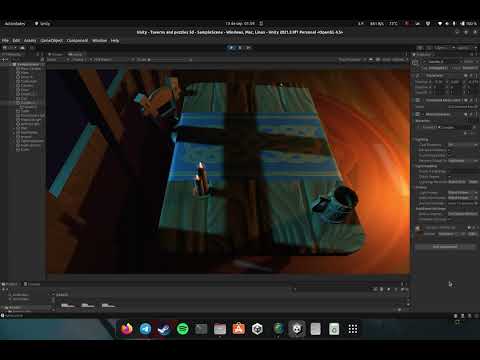Open the Reflection Probes dropdown
This screenshot has height=360, width=480.
(463, 198)
